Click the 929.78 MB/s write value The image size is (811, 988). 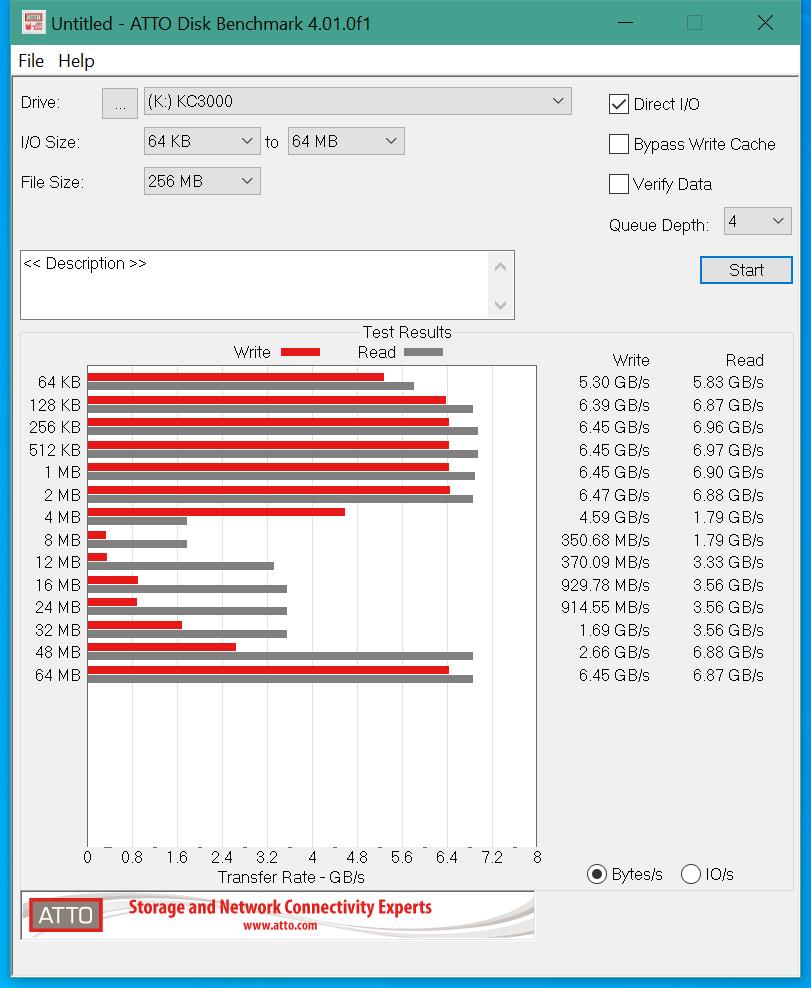click(x=605, y=585)
